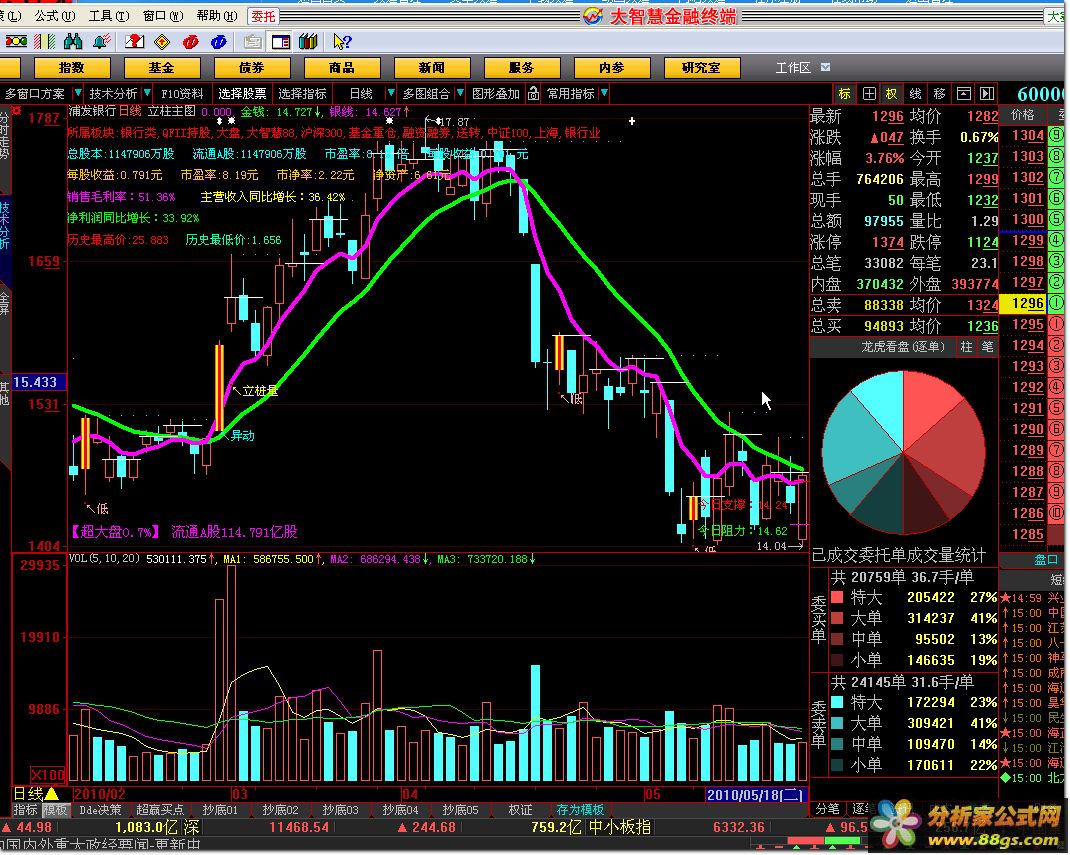Viewport: 1070px width, 855px height.
Task: Click the 2010/05/18 date marker
Action: coord(755,794)
